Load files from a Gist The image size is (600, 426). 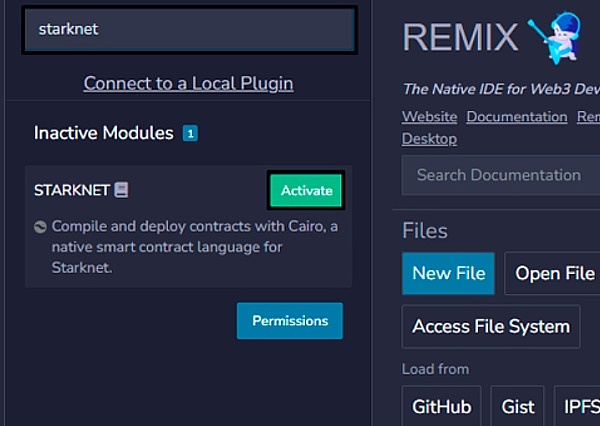coord(517,407)
